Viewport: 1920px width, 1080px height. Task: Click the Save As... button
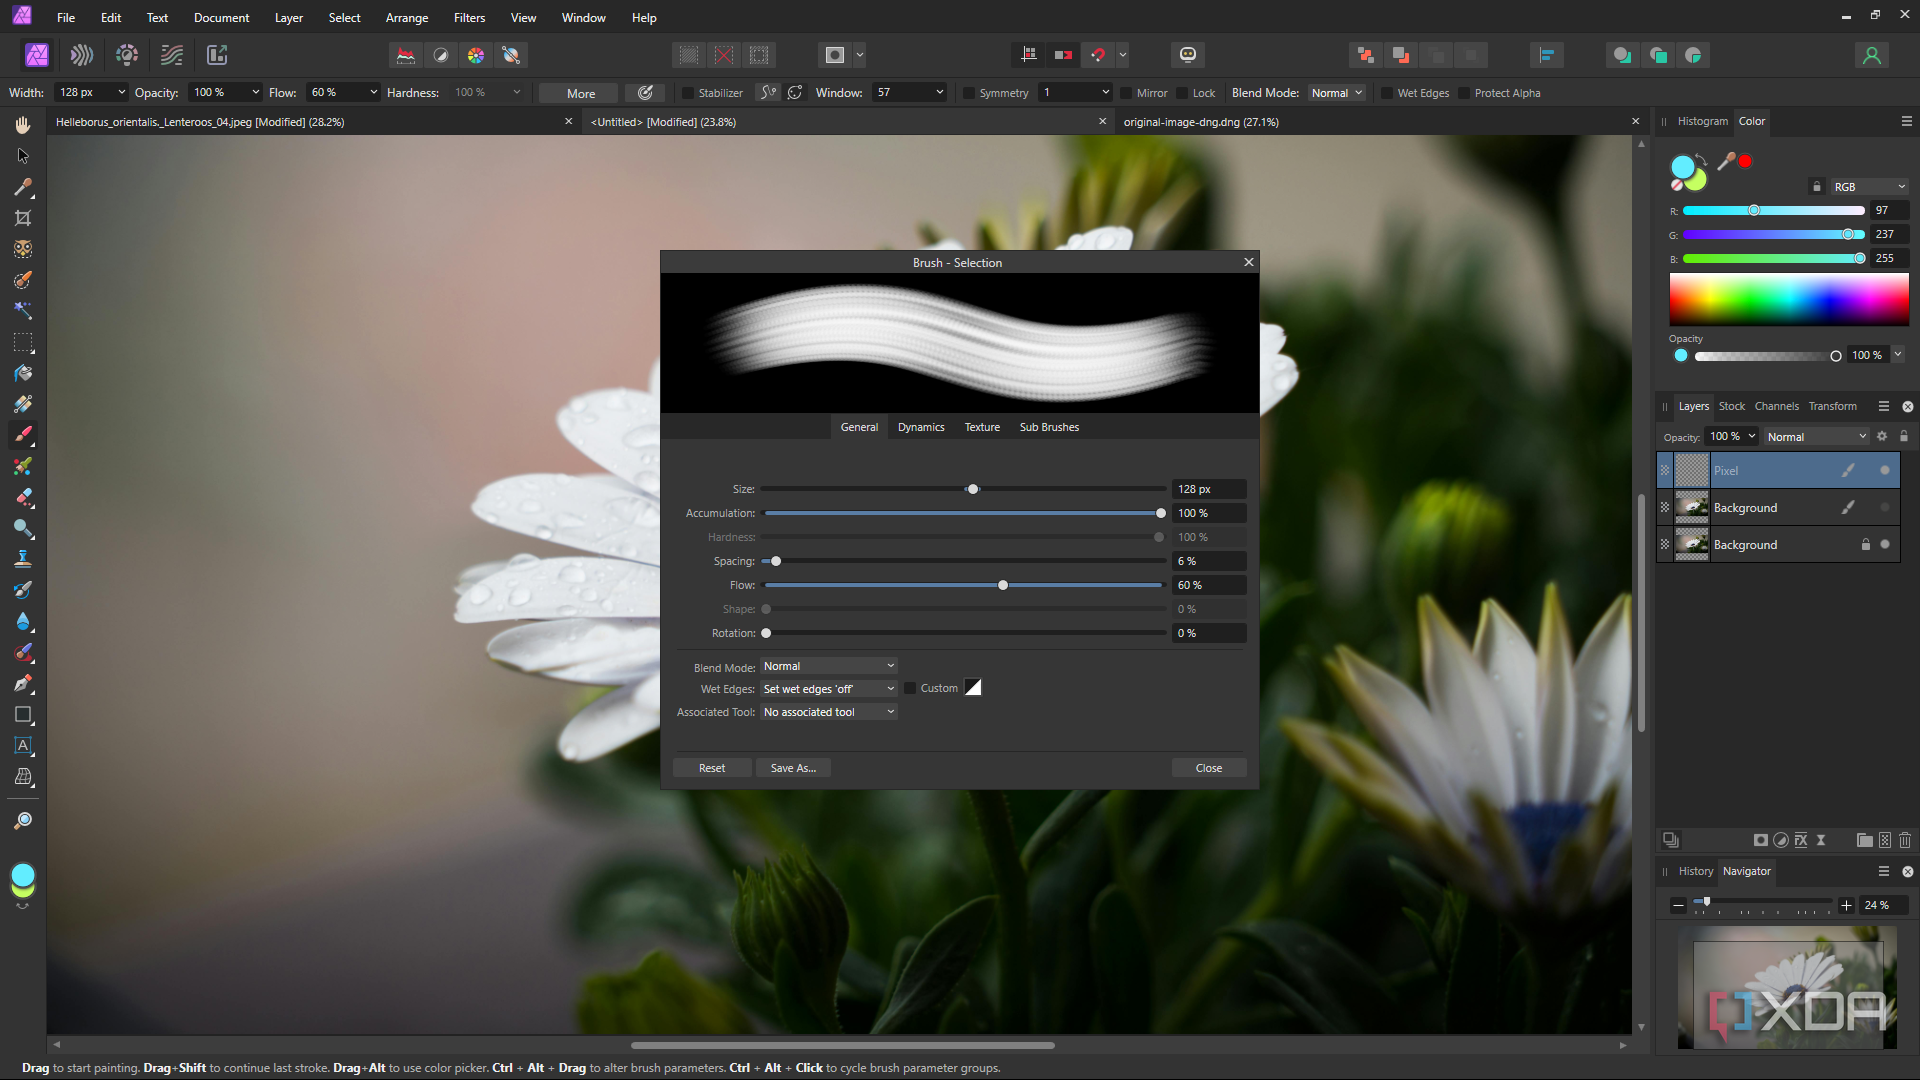(x=793, y=768)
